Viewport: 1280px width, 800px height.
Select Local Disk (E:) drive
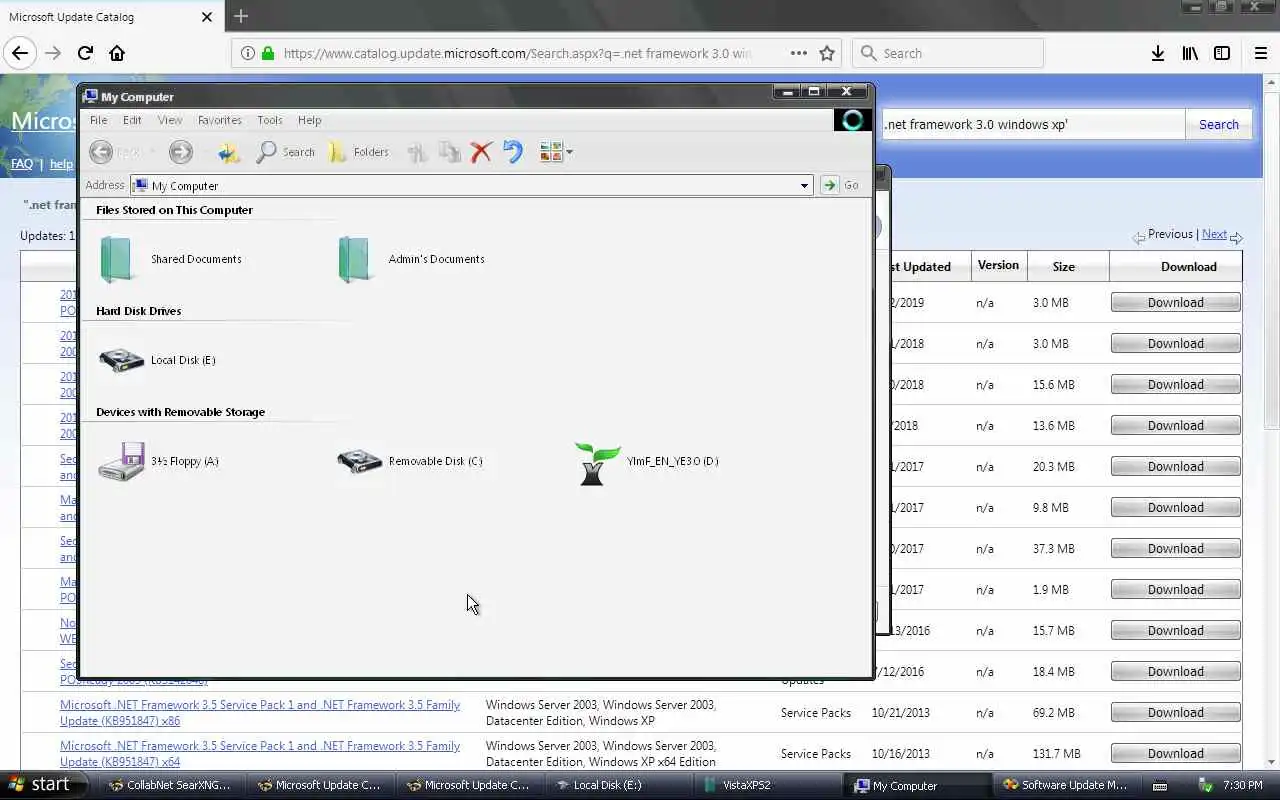(157, 360)
